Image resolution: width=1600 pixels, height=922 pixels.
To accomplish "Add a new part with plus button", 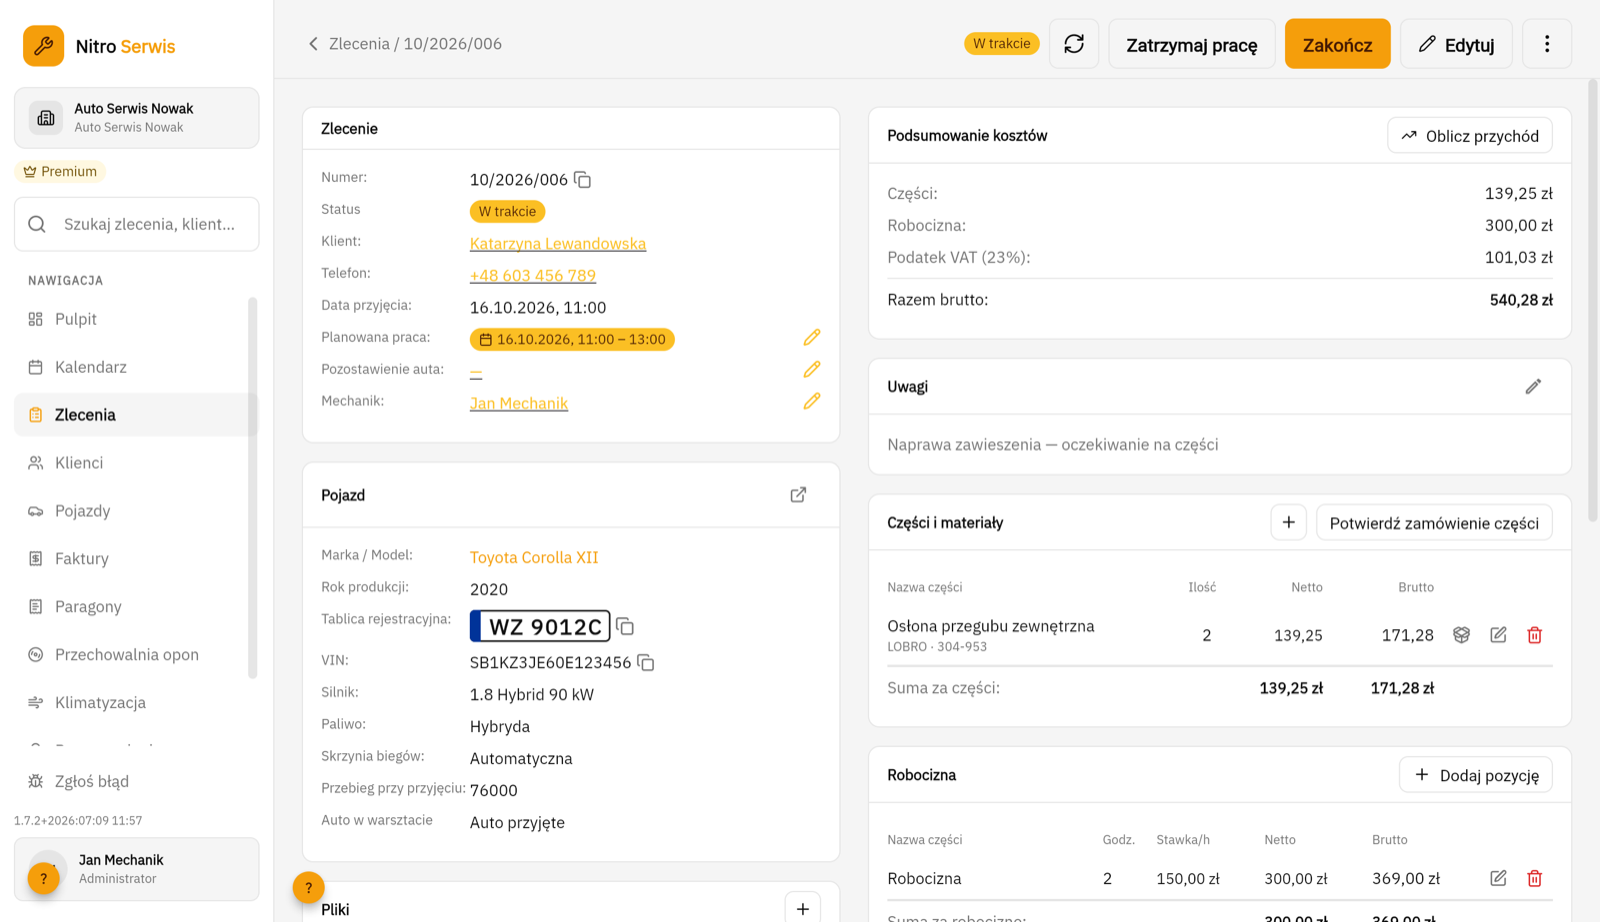I will point(1289,522).
